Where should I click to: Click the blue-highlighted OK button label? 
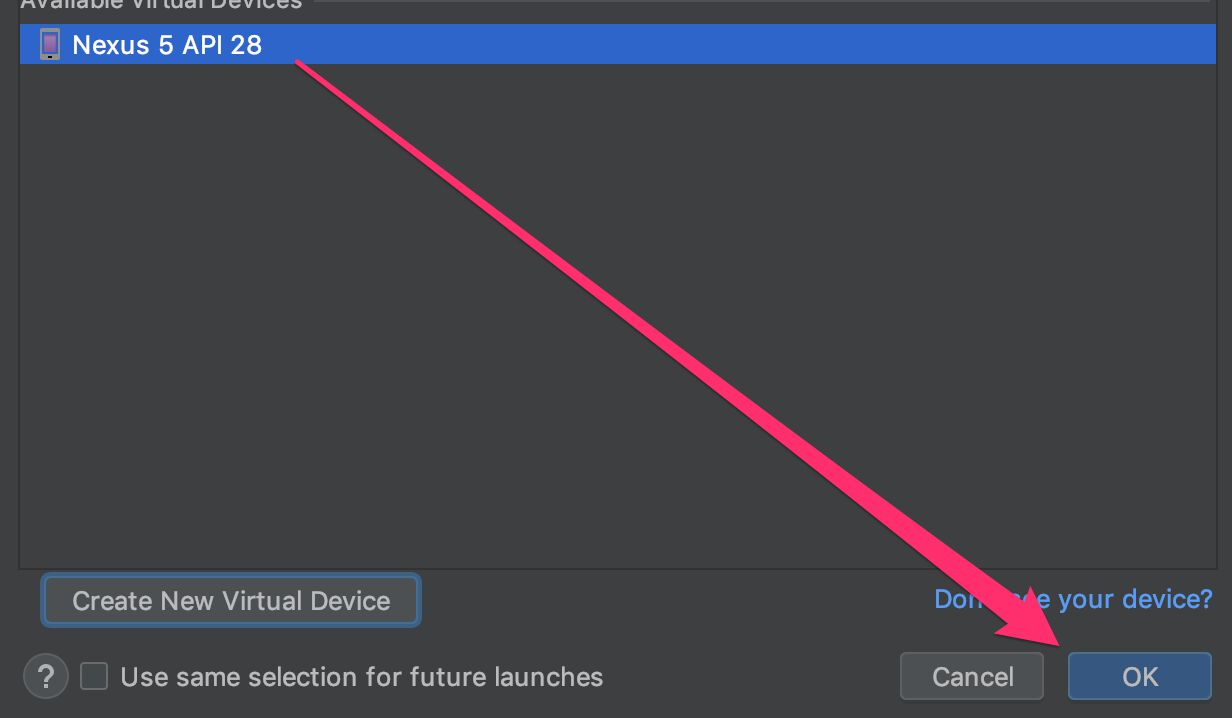coord(1140,677)
